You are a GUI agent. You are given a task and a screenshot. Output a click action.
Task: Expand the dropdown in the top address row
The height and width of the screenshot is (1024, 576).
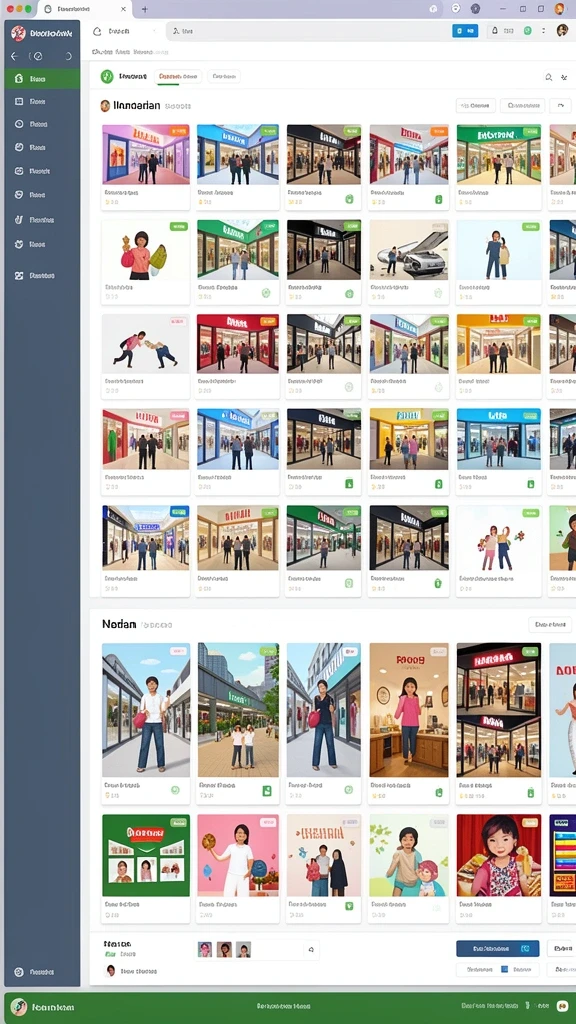(x=154, y=31)
